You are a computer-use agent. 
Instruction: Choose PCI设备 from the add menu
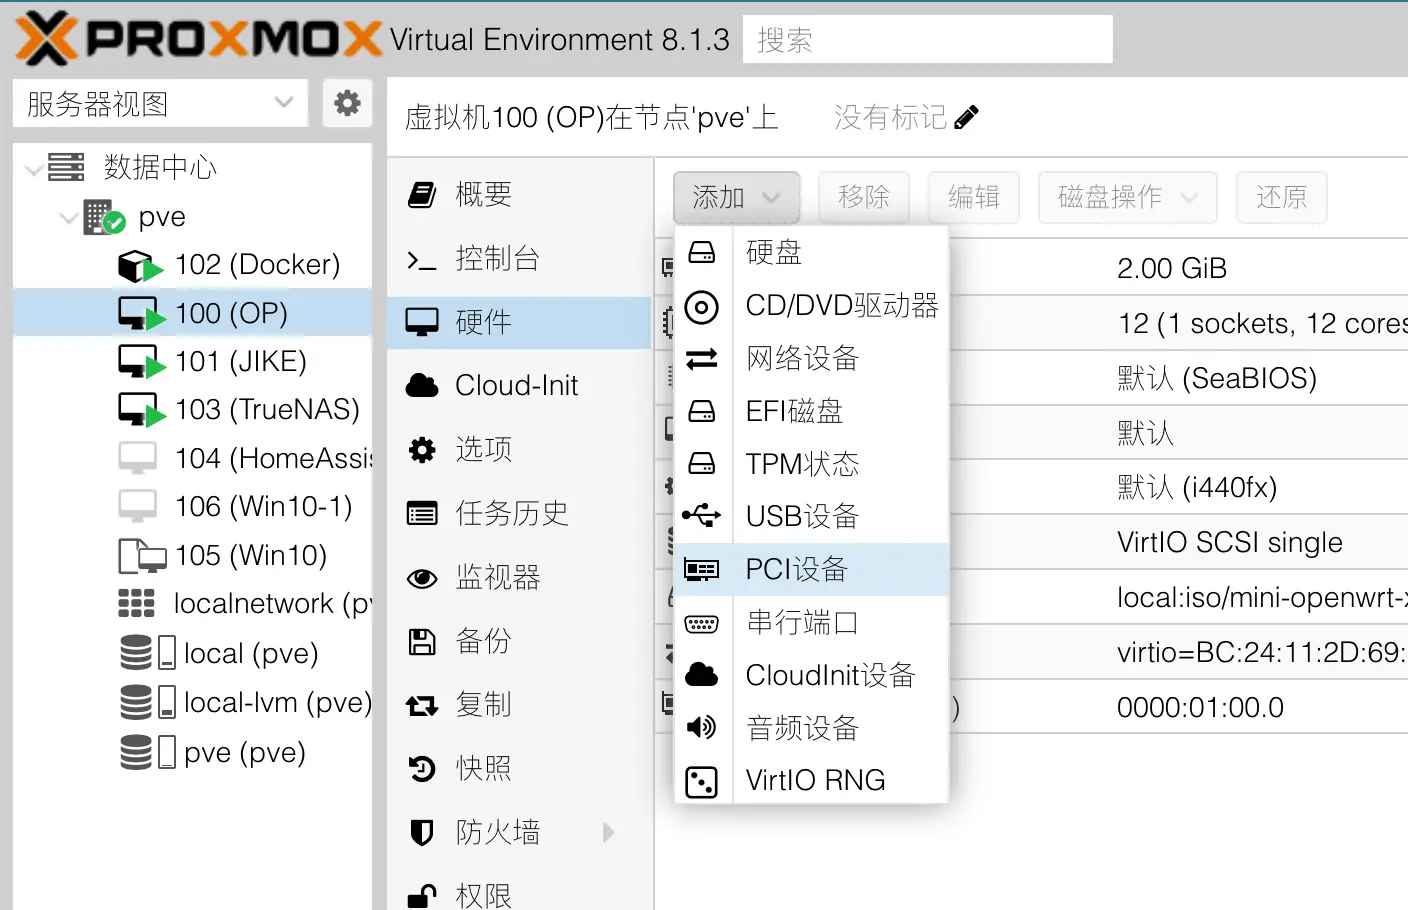(x=811, y=569)
